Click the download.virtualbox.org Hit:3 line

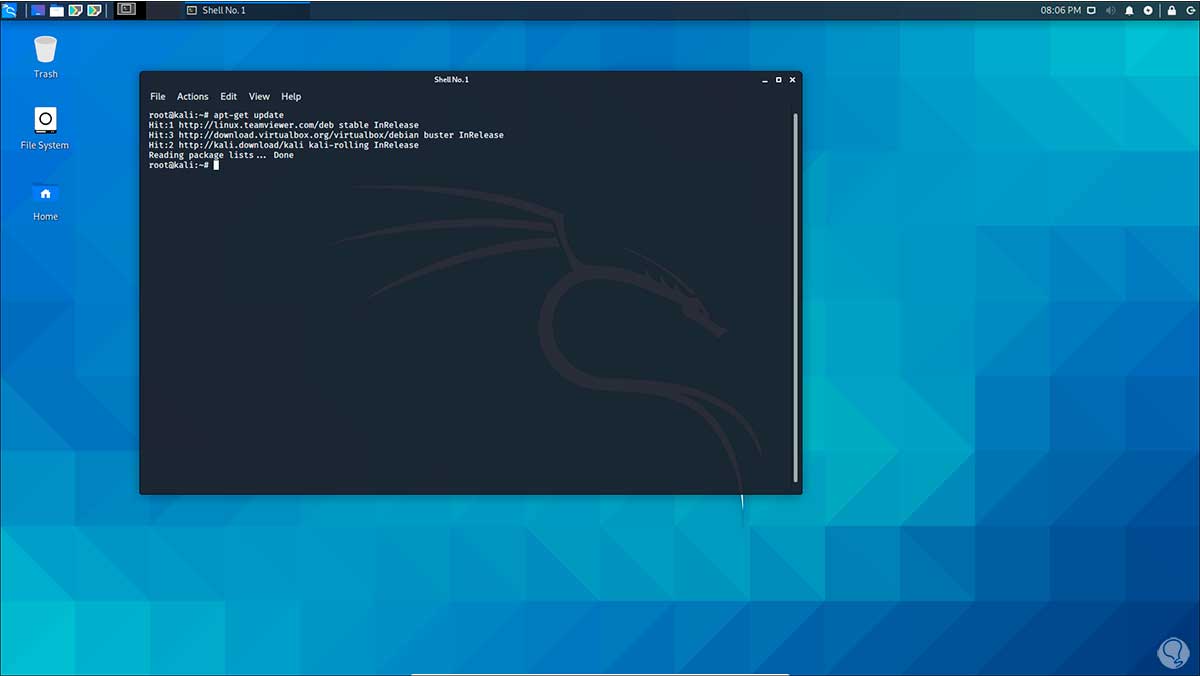coord(326,135)
